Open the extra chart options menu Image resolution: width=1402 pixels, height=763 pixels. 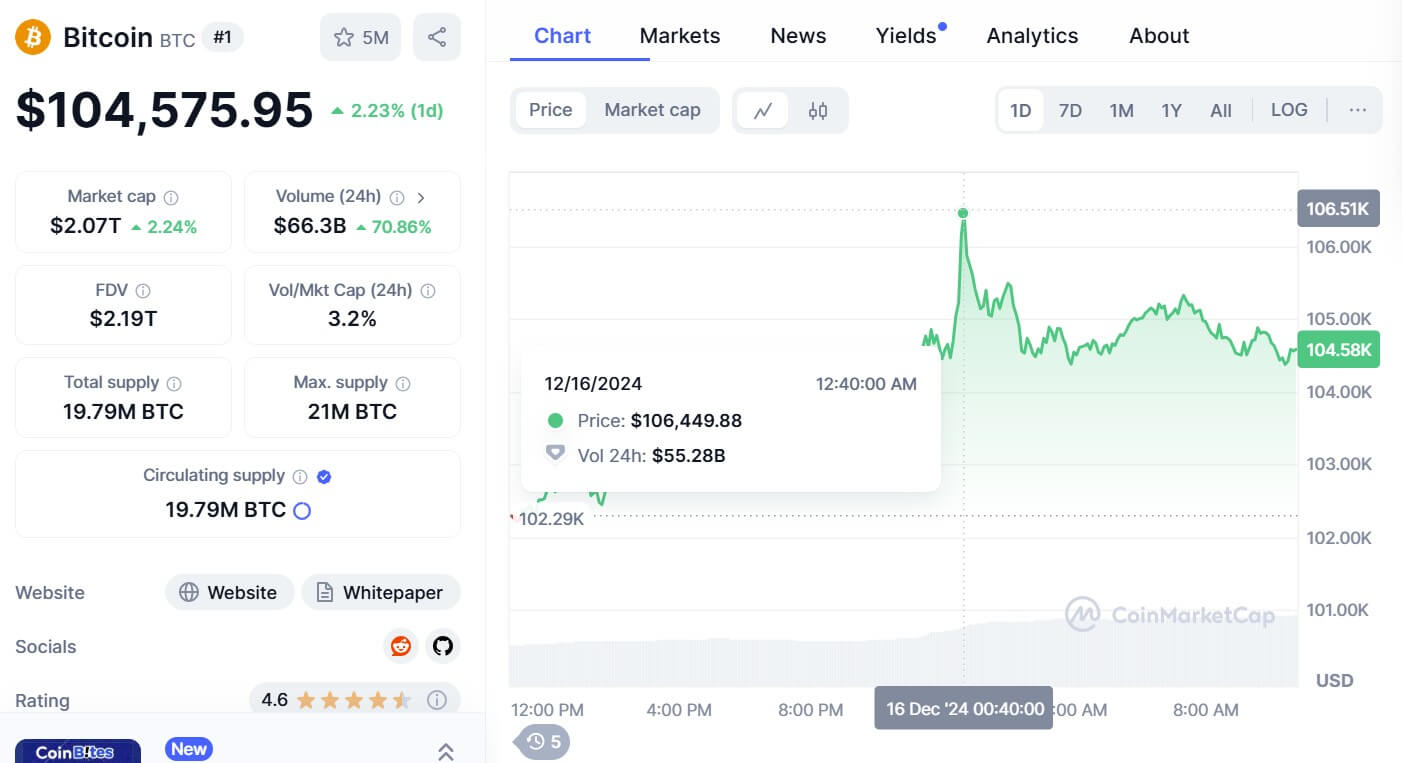[1356, 110]
